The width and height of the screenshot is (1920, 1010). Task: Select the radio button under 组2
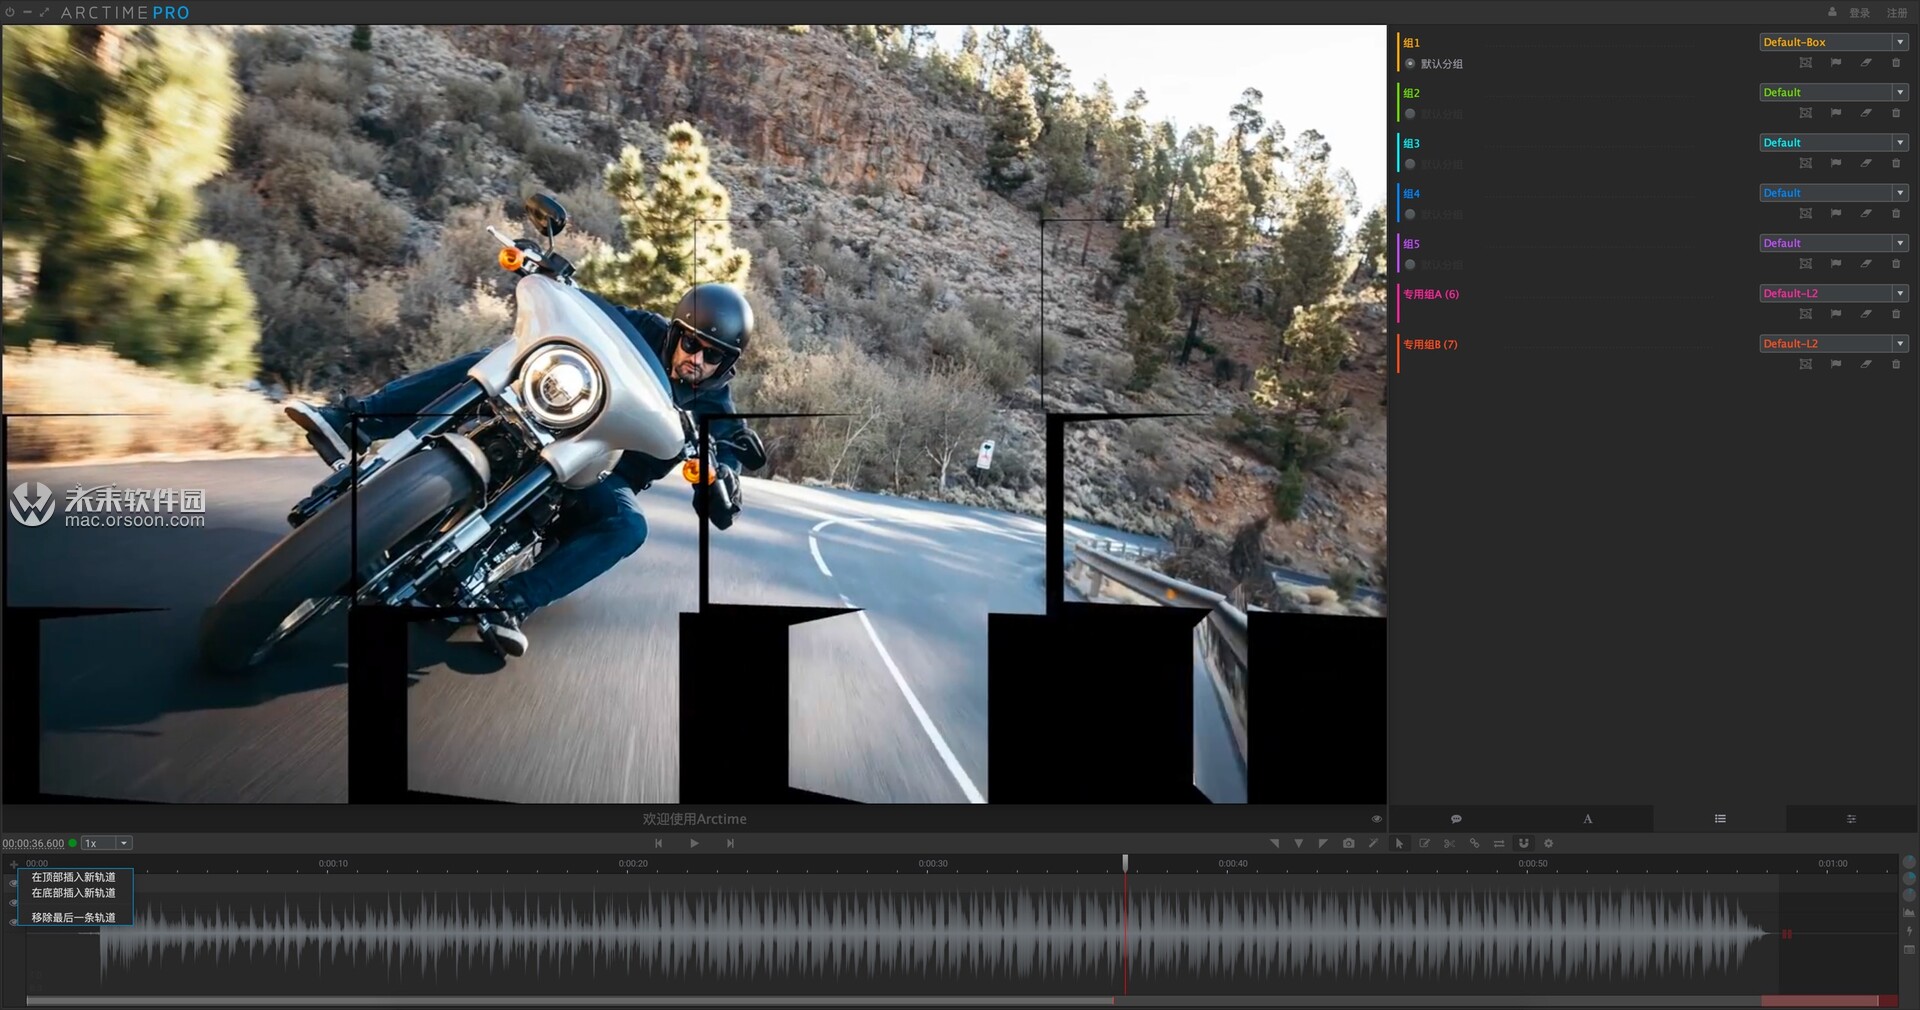click(x=1410, y=113)
